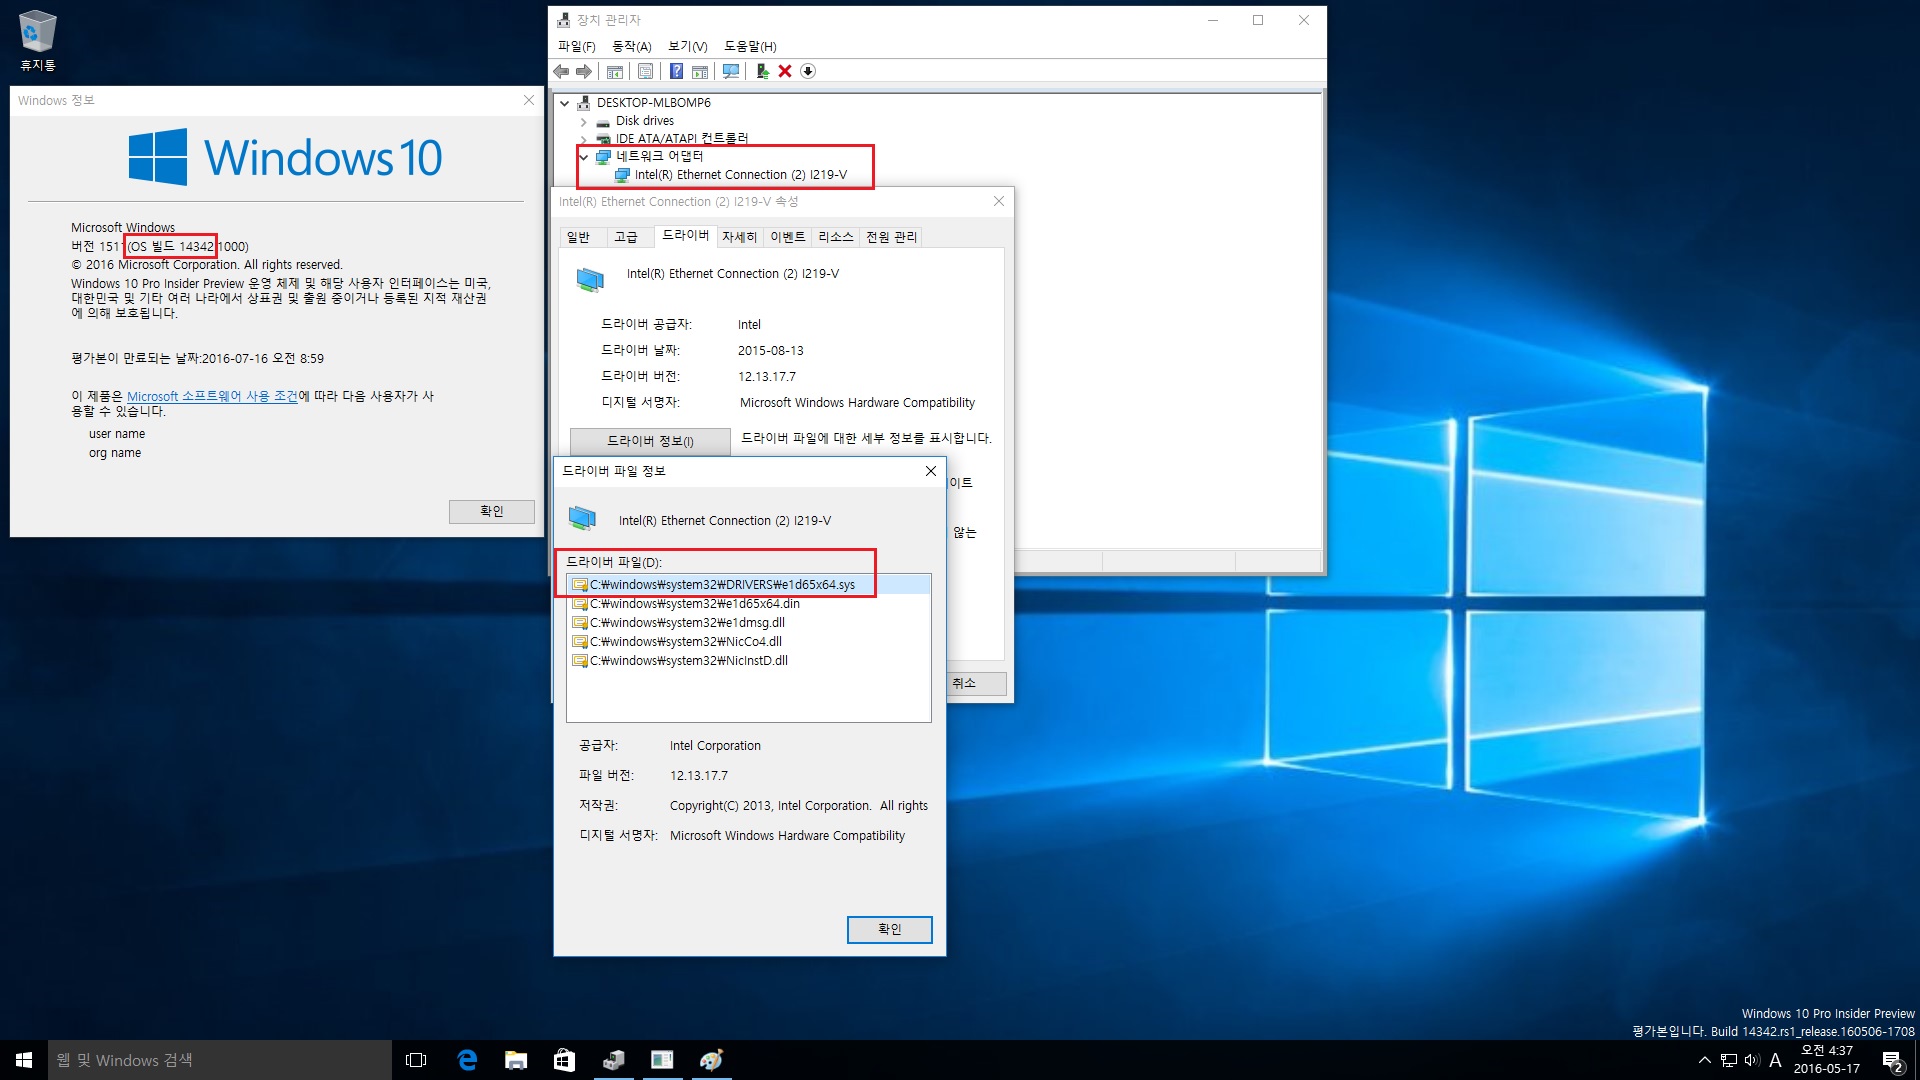Viewport: 1920px width, 1080px height.
Task: Select NicInstD.dll in the driver file list
Action: 748,661
